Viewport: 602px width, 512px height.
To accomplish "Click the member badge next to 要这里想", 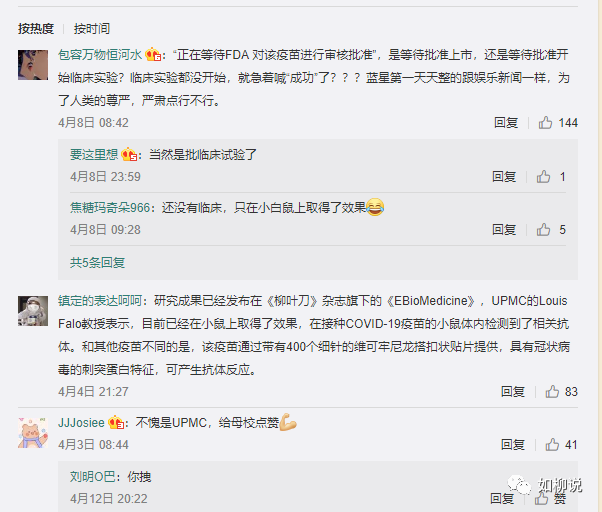I will point(129,155).
